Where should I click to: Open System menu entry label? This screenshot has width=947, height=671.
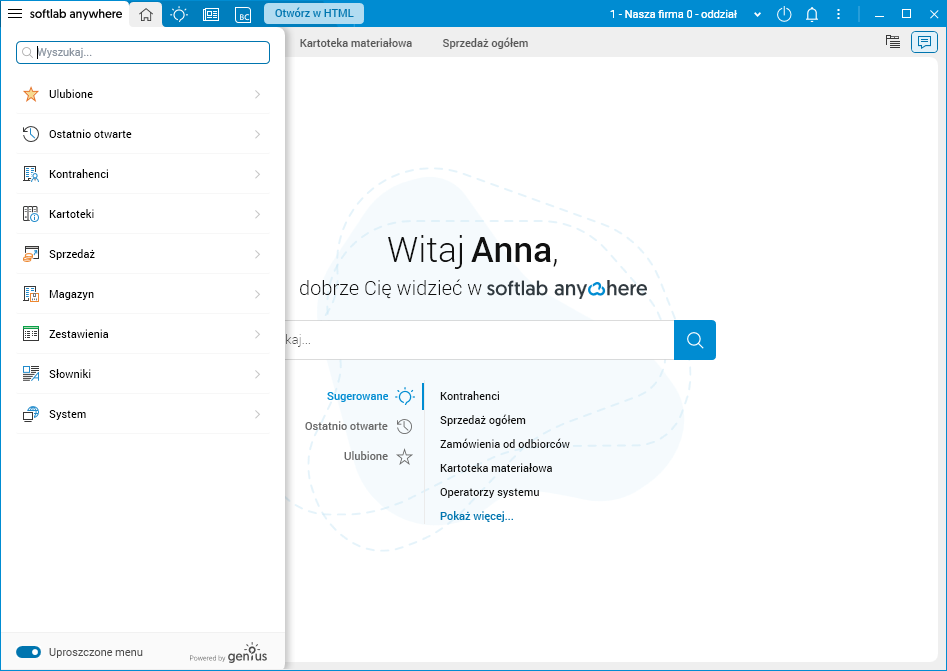68,414
